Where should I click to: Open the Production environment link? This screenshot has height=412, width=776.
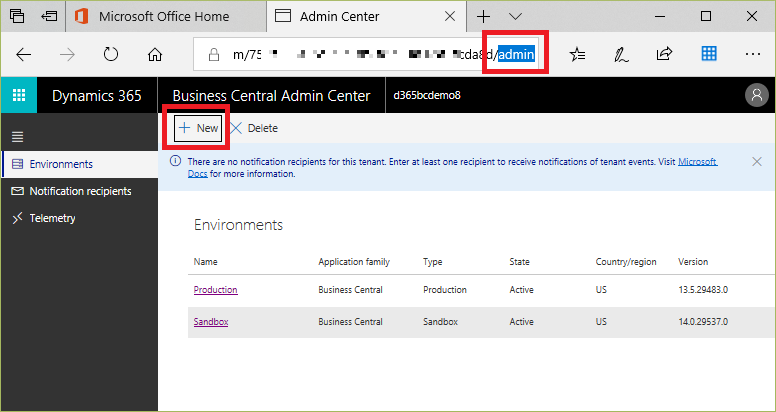click(x=215, y=290)
